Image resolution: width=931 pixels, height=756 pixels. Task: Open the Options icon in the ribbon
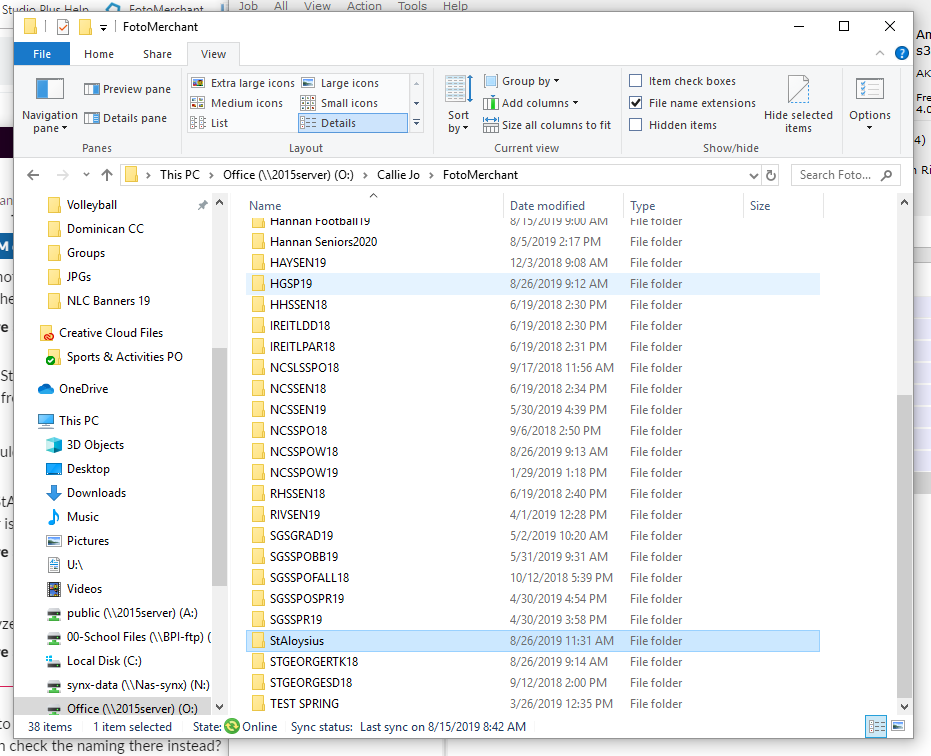click(x=869, y=89)
